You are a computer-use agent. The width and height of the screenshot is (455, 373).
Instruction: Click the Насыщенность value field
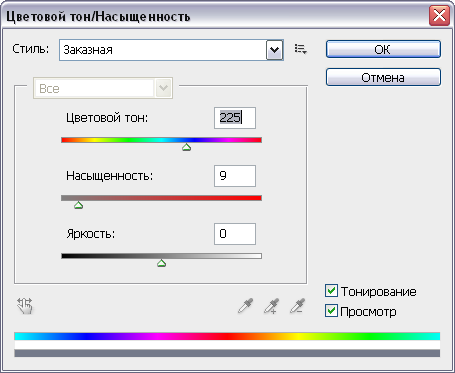[x=235, y=176]
